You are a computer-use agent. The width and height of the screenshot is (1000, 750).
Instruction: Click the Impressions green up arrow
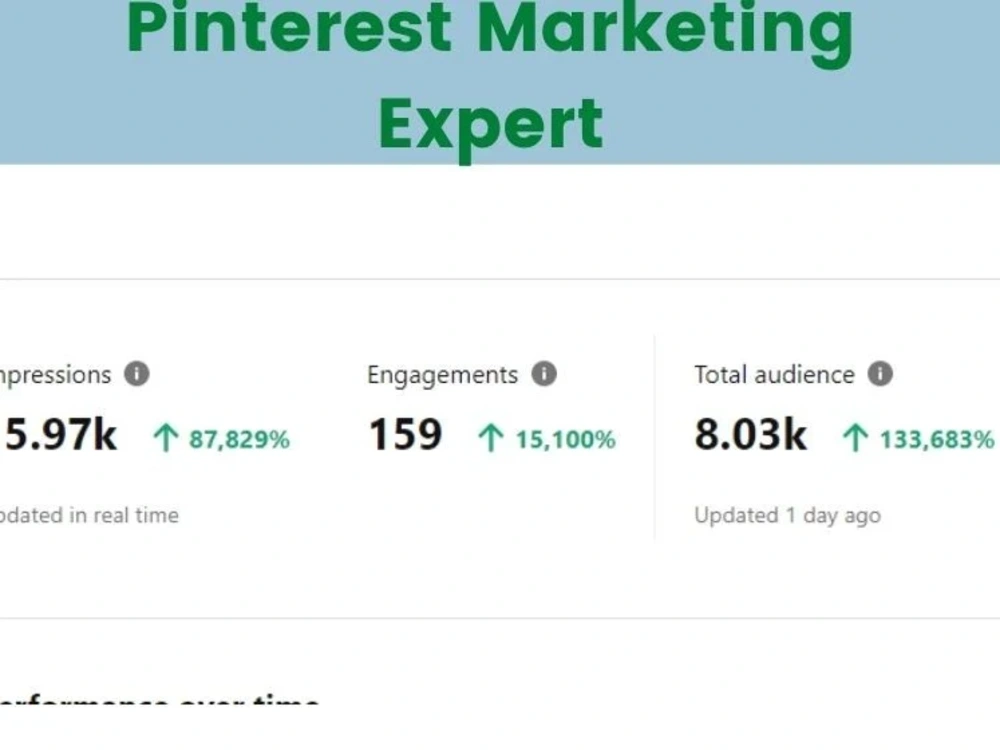pyautogui.click(x=166, y=439)
